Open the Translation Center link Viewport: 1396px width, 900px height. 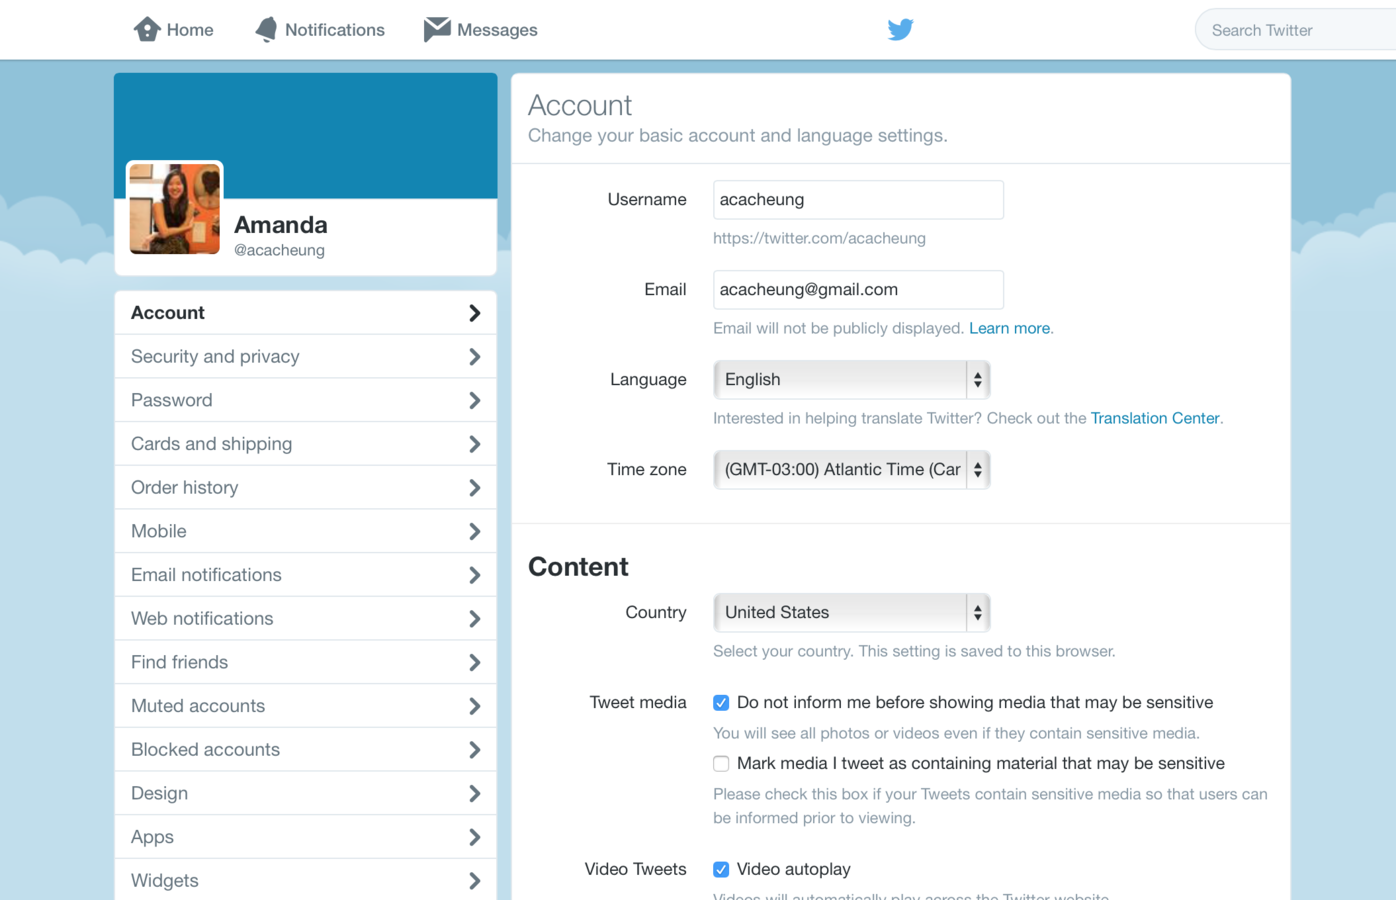1155,418
